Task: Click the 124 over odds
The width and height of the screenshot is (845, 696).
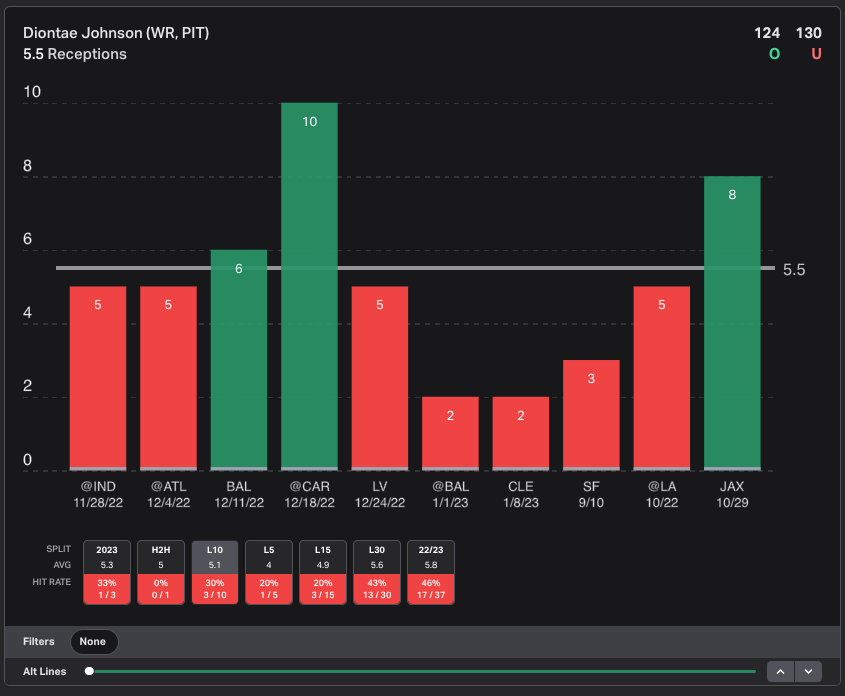Action: click(x=767, y=33)
